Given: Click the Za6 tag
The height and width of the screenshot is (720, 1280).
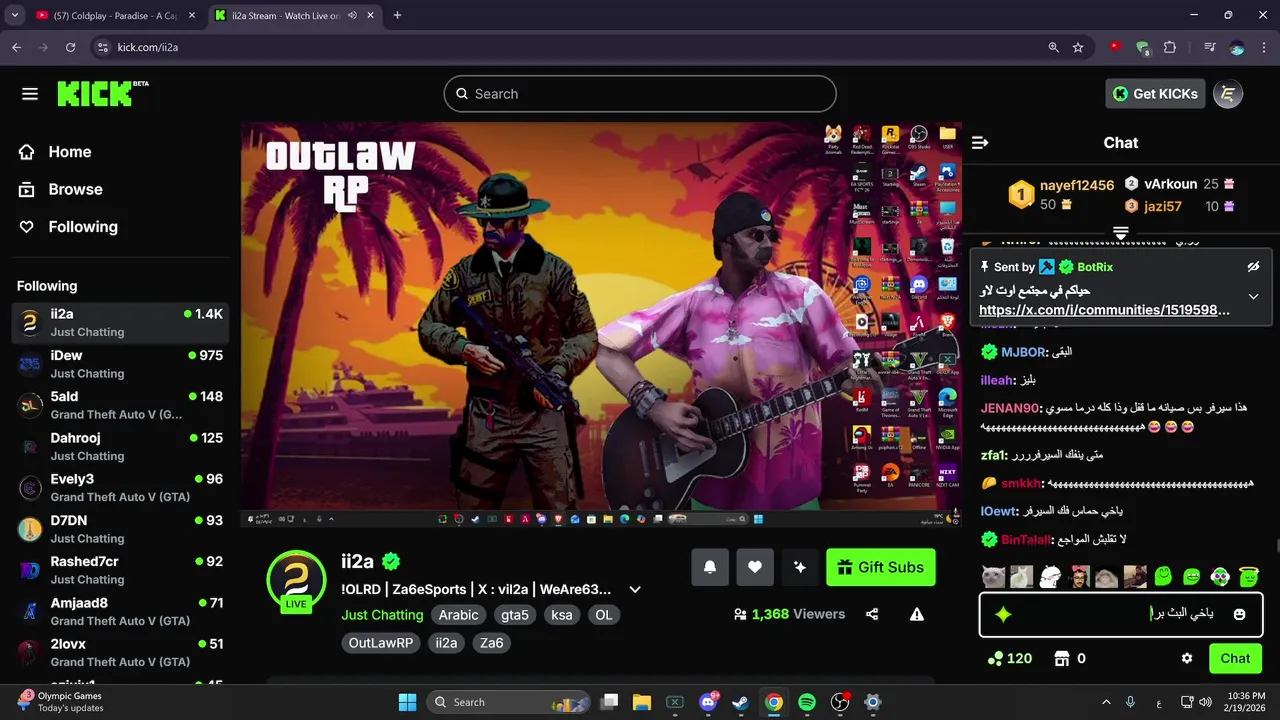Looking at the screenshot, I should (492, 643).
